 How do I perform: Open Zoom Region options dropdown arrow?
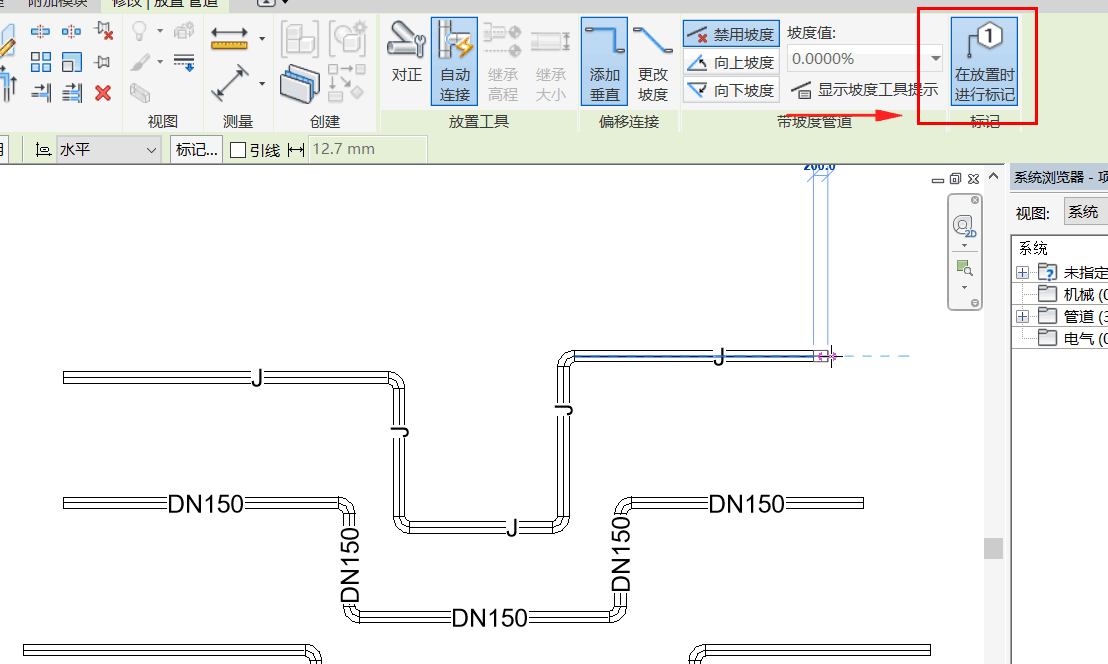(965, 287)
